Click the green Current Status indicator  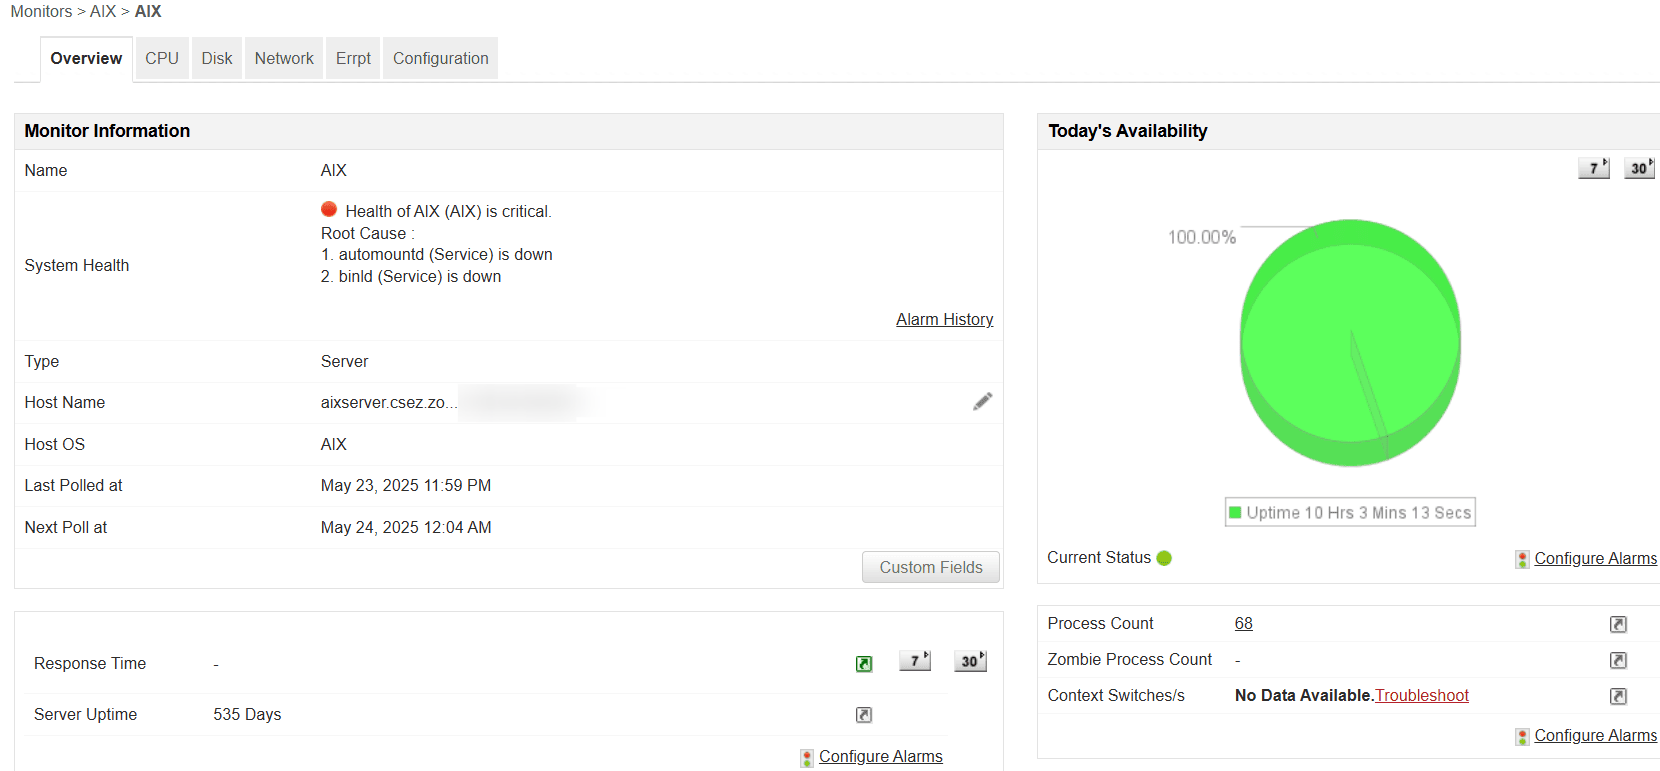tap(1163, 558)
